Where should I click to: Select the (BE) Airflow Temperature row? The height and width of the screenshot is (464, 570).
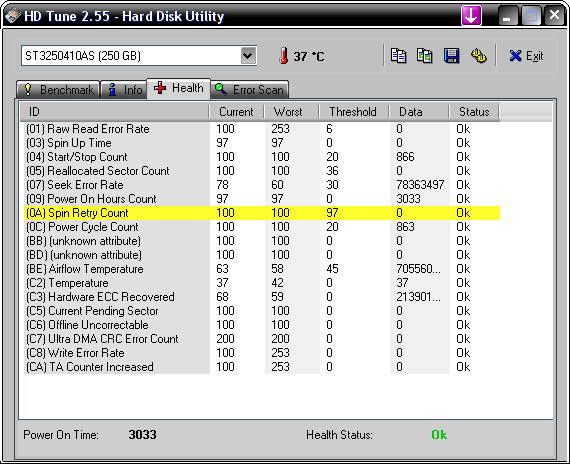tap(262, 269)
